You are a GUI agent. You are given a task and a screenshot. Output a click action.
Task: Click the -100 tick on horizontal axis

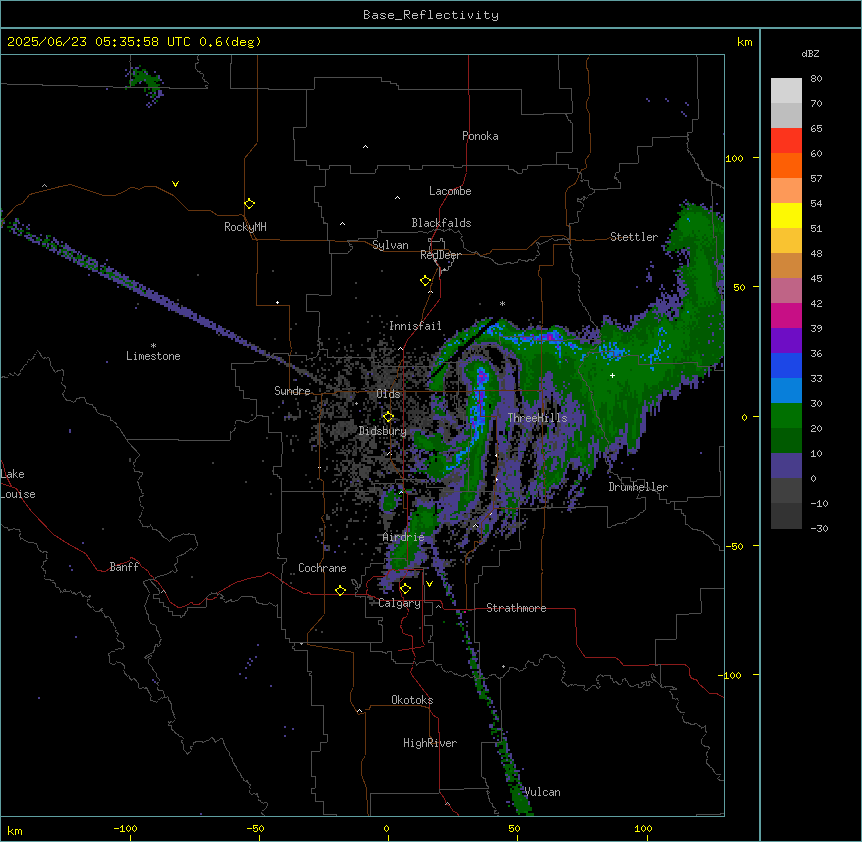(125, 828)
